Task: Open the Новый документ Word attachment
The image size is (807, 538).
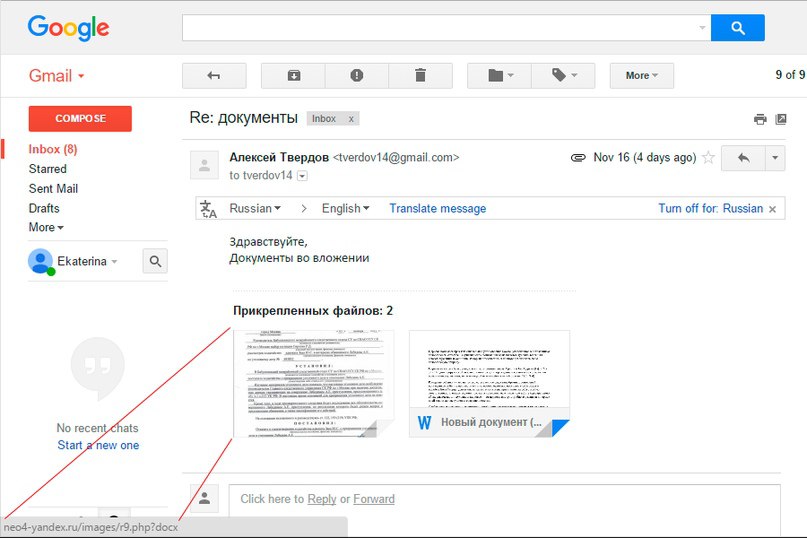Action: pos(489,384)
